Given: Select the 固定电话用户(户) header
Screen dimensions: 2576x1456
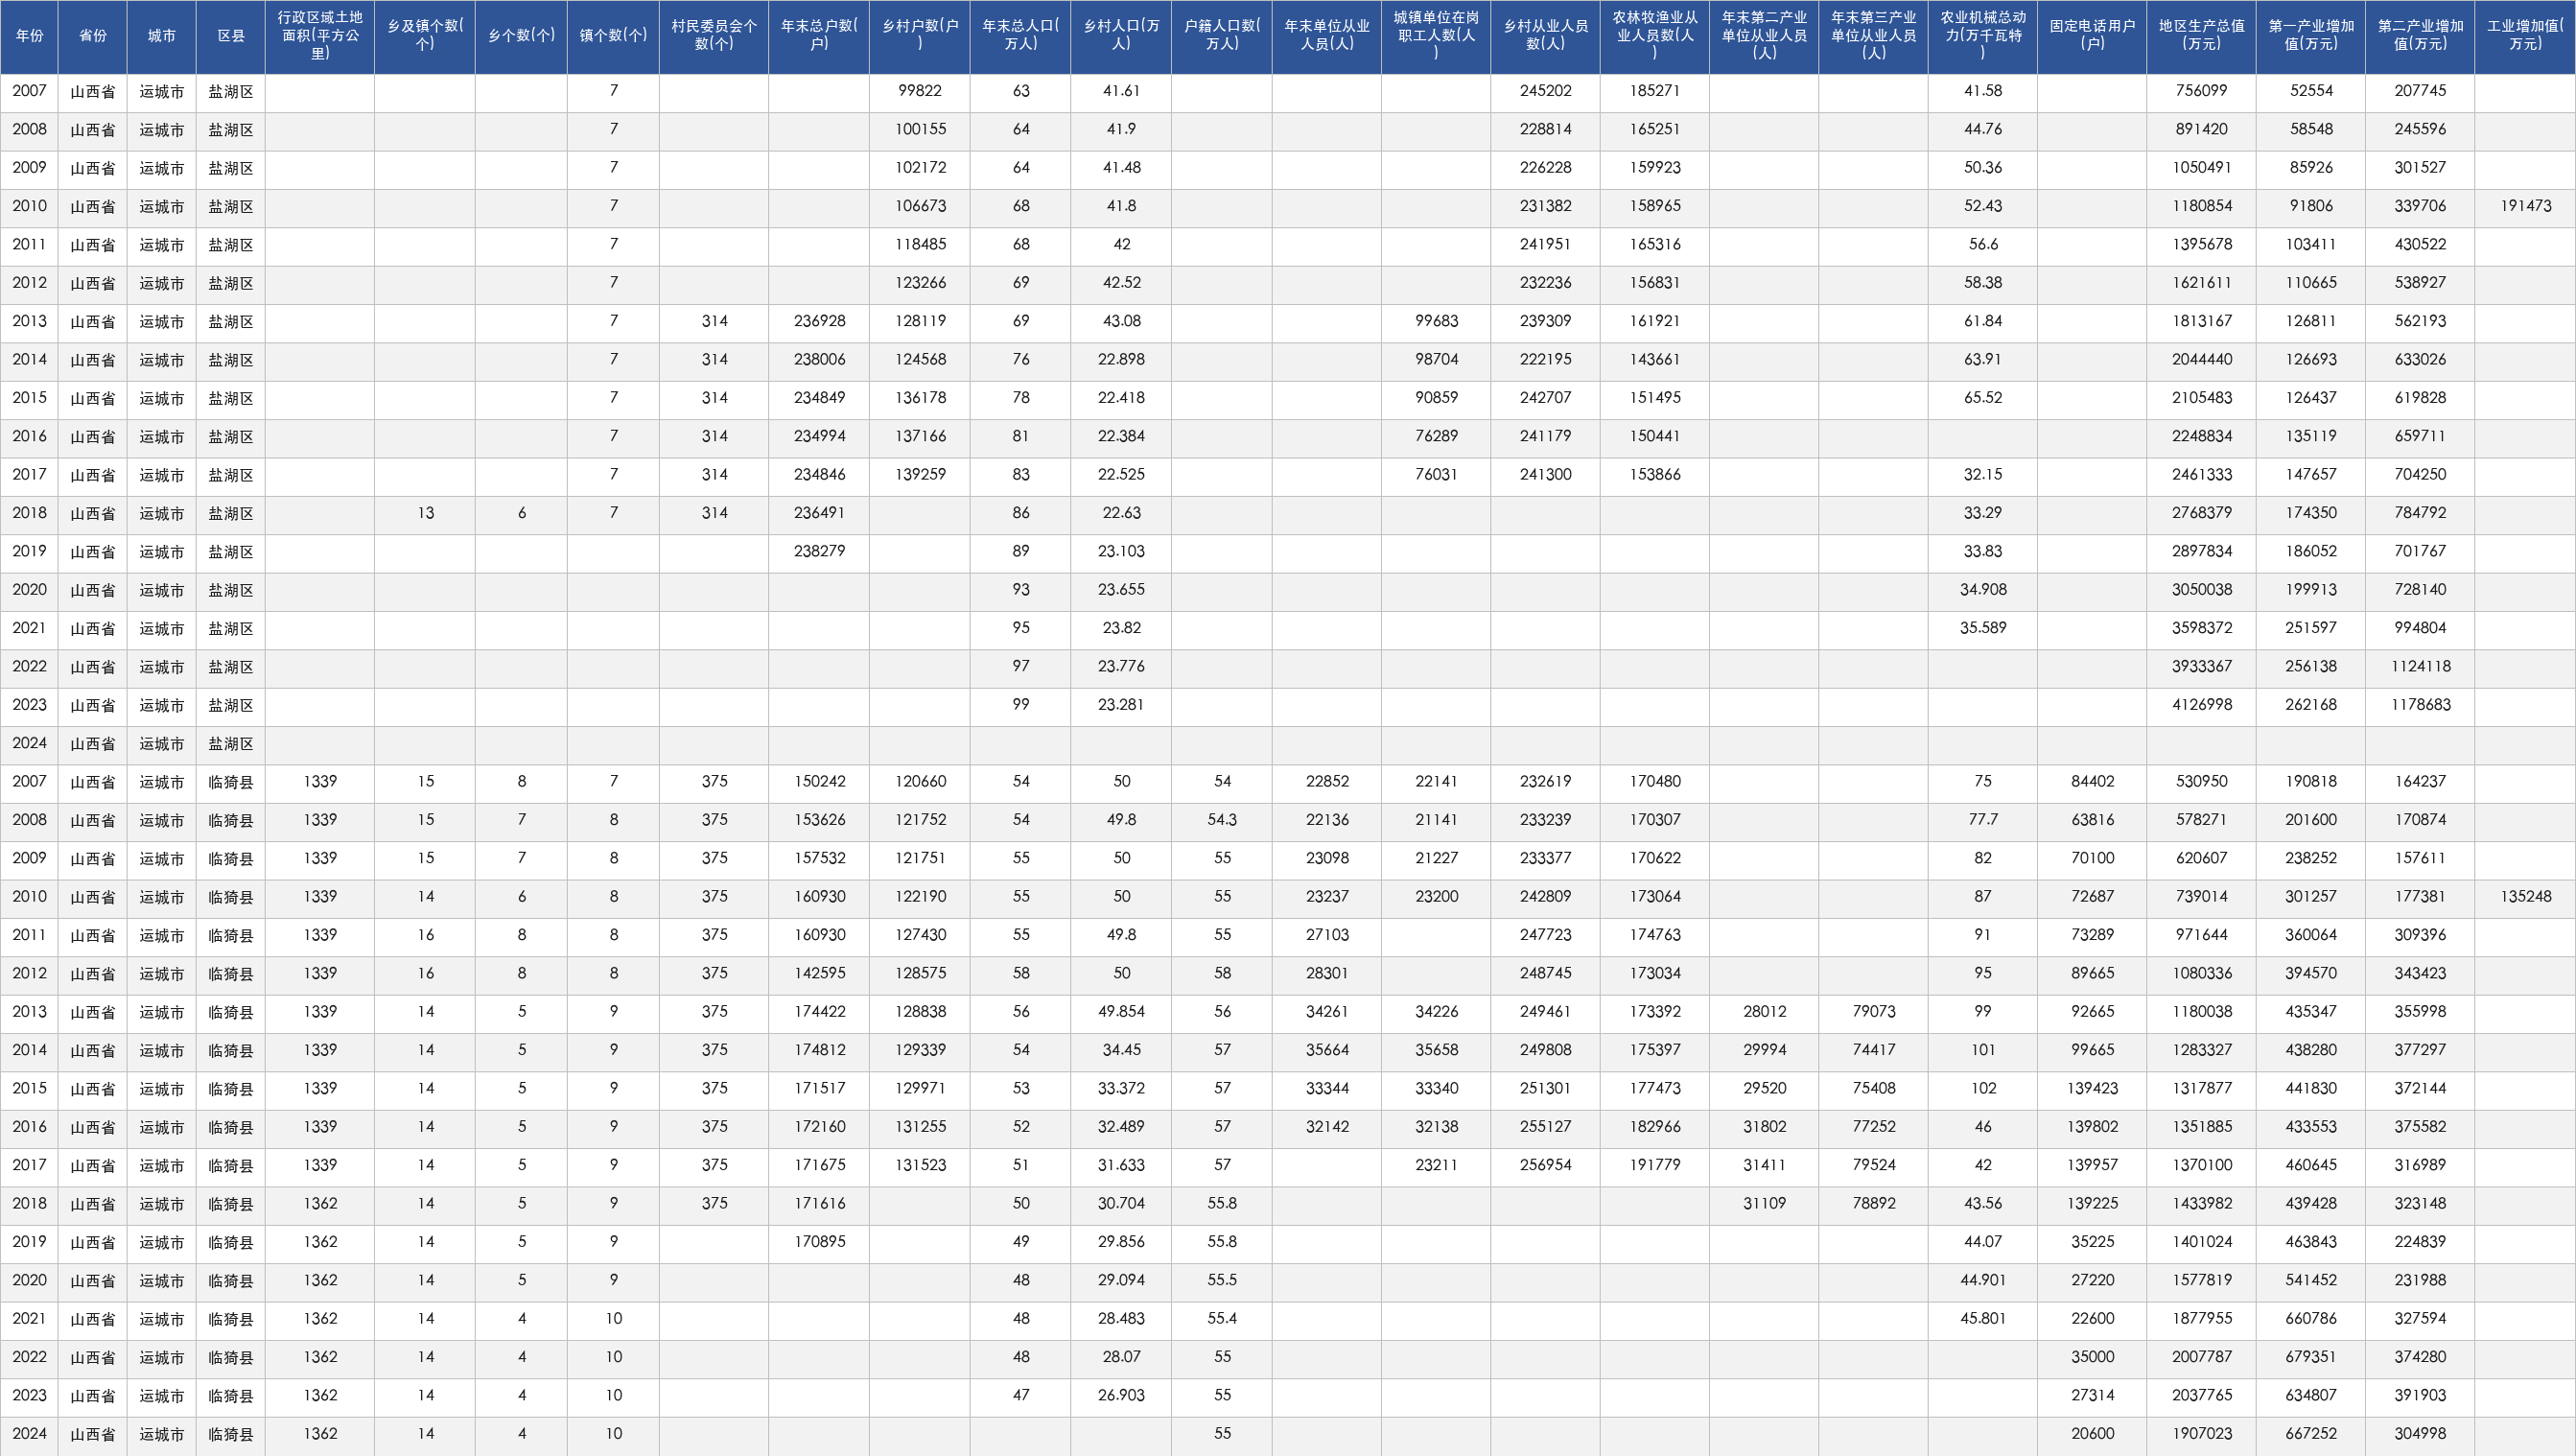Looking at the screenshot, I should pos(2092,36).
